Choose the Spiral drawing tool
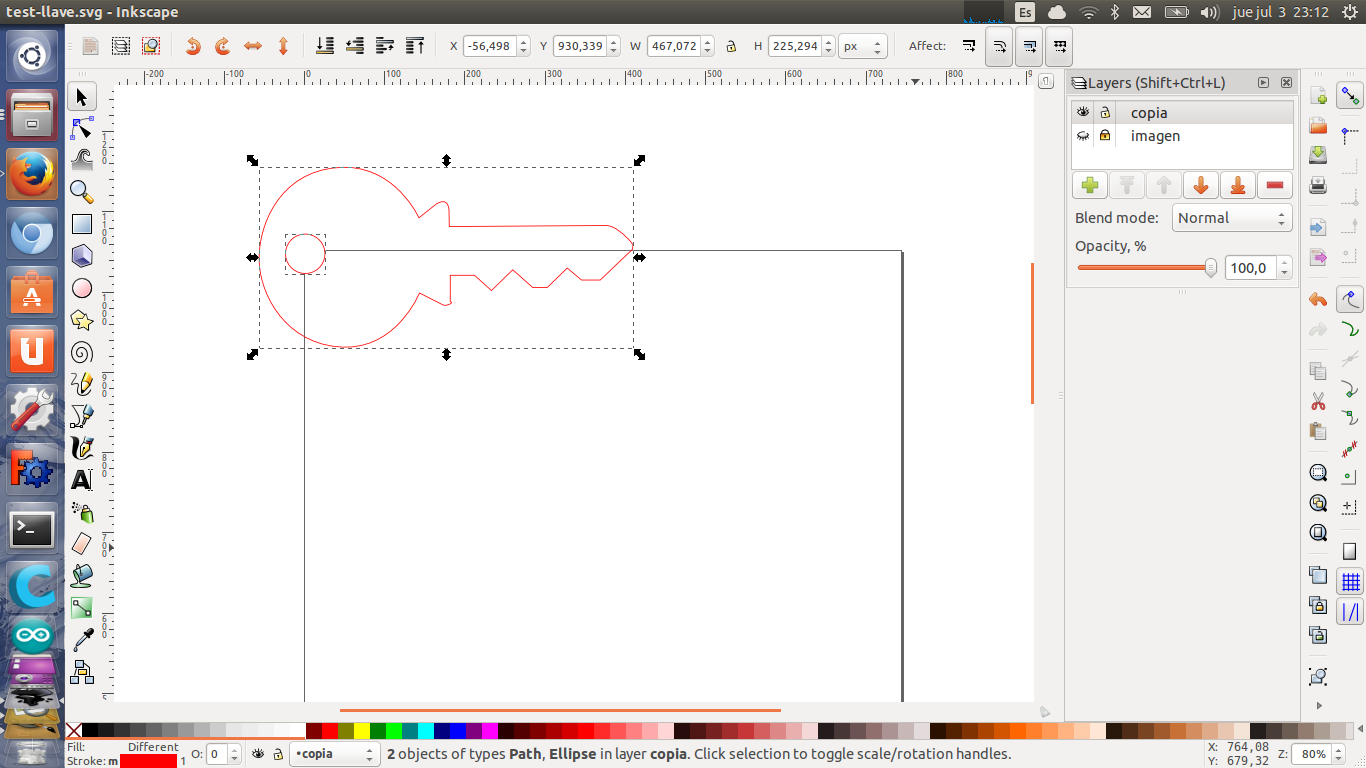The image size is (1366, 768). click(x=82, y=353)
